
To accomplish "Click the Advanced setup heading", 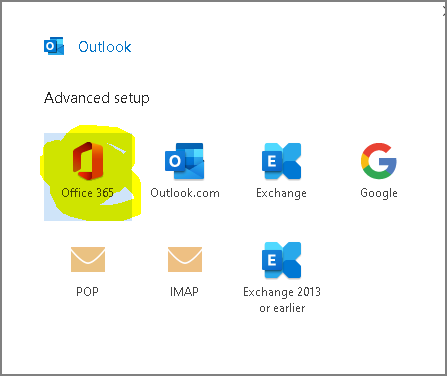I will (97, 98).
